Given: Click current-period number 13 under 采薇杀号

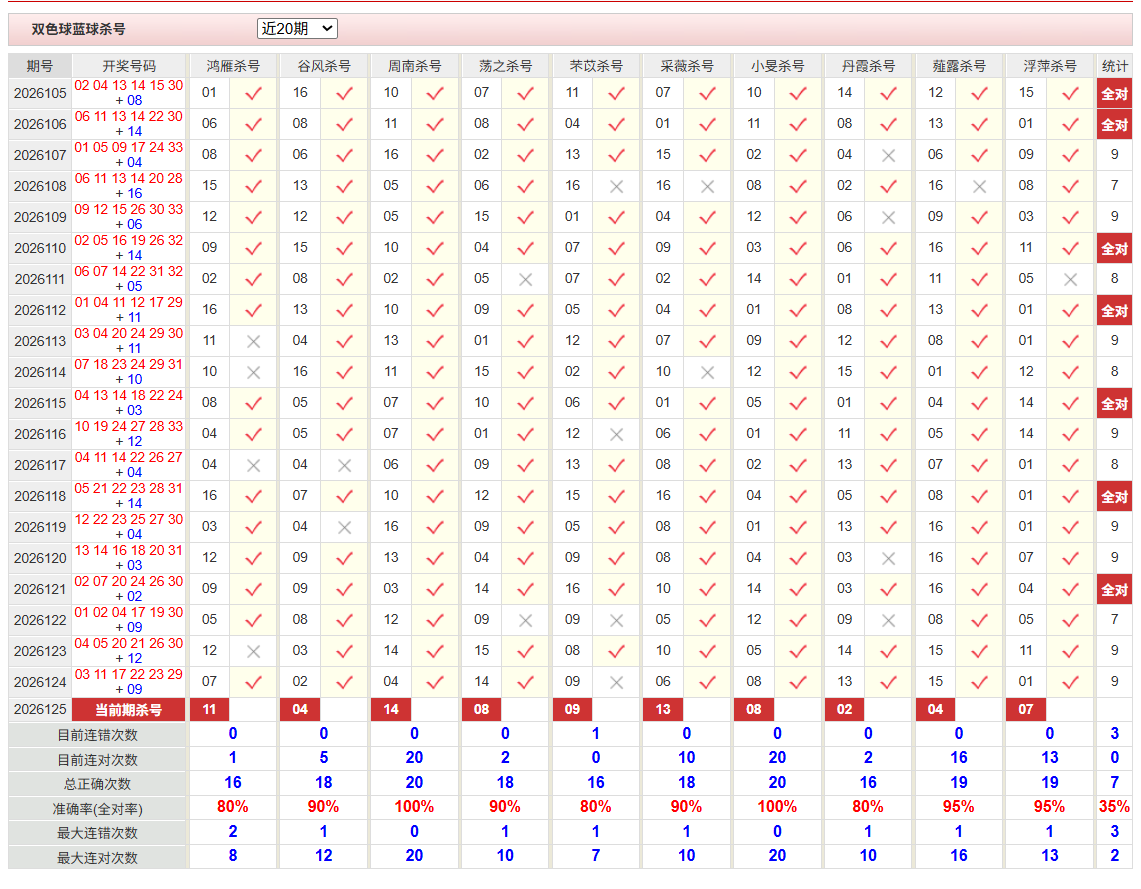Looking at the screenshot, I should 663,709.
